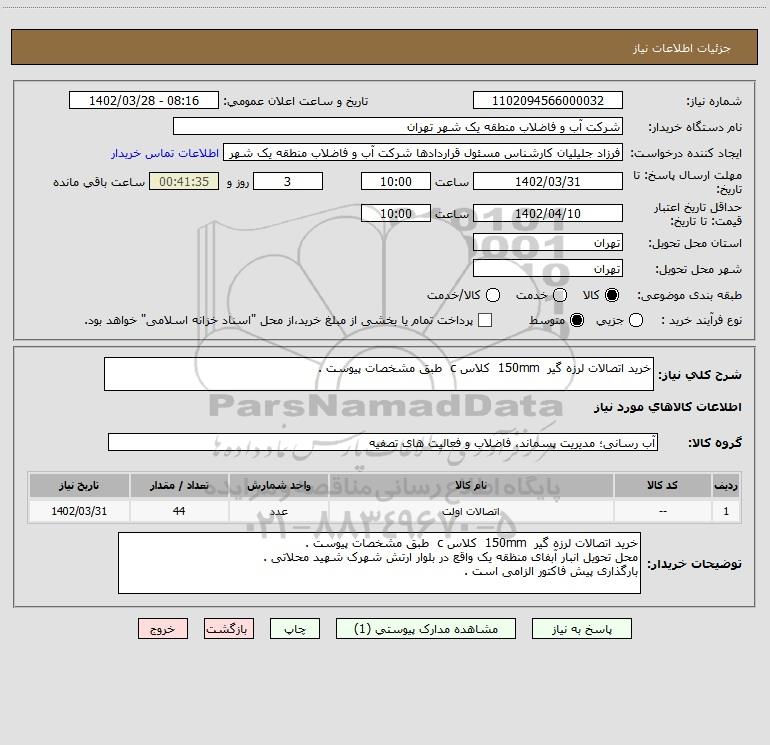Screen dimensions: 770x745
Task: Click the ردیف column header
Action: coord(726,485)
